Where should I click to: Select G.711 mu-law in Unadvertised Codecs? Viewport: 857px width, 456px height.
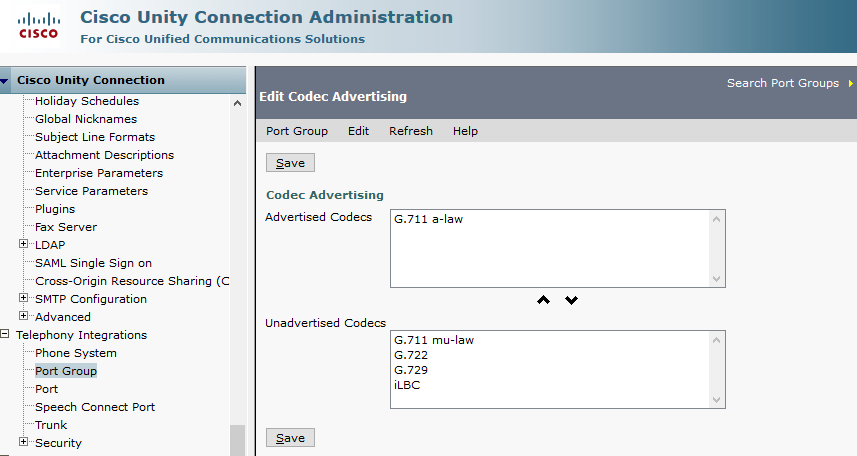[x=434, y=340]
